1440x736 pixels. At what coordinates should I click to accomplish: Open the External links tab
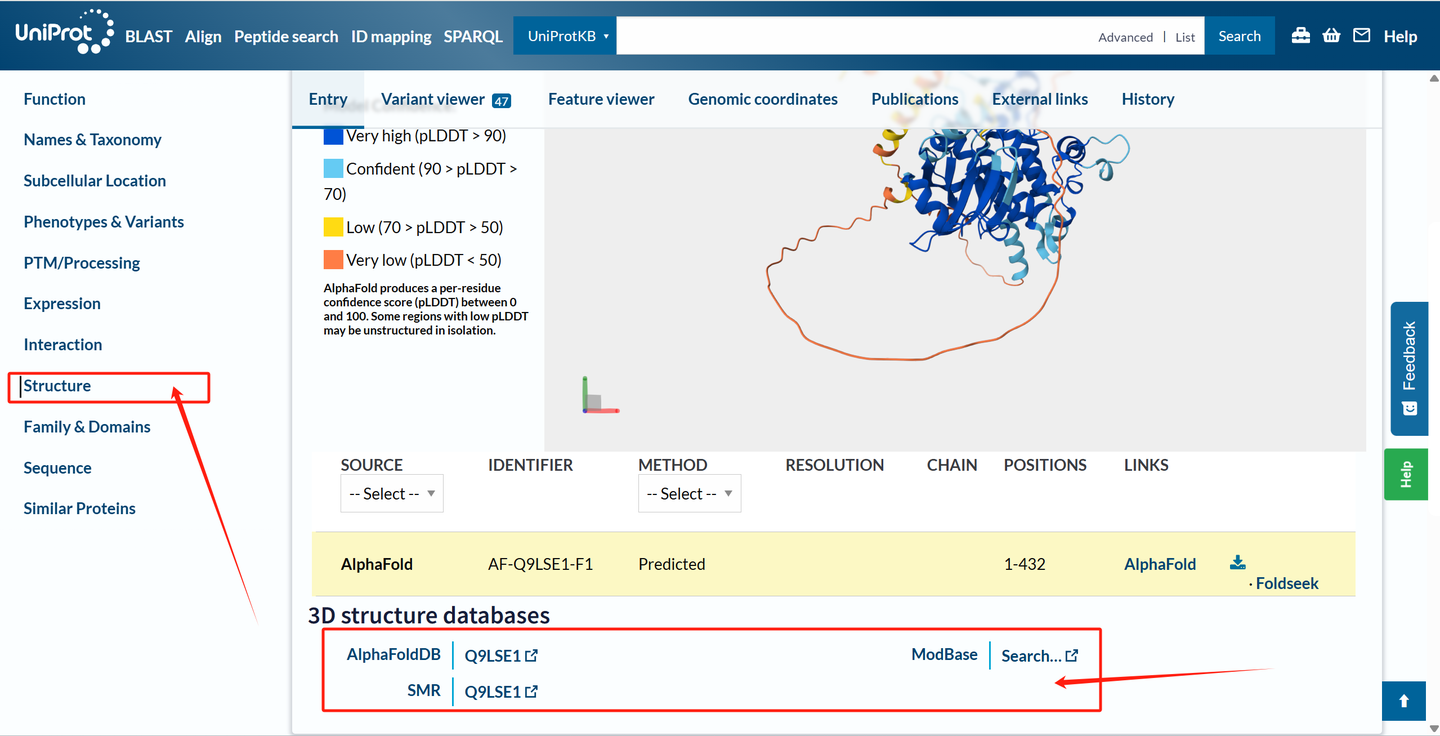pyautogui.click(x=1040, y=99)
